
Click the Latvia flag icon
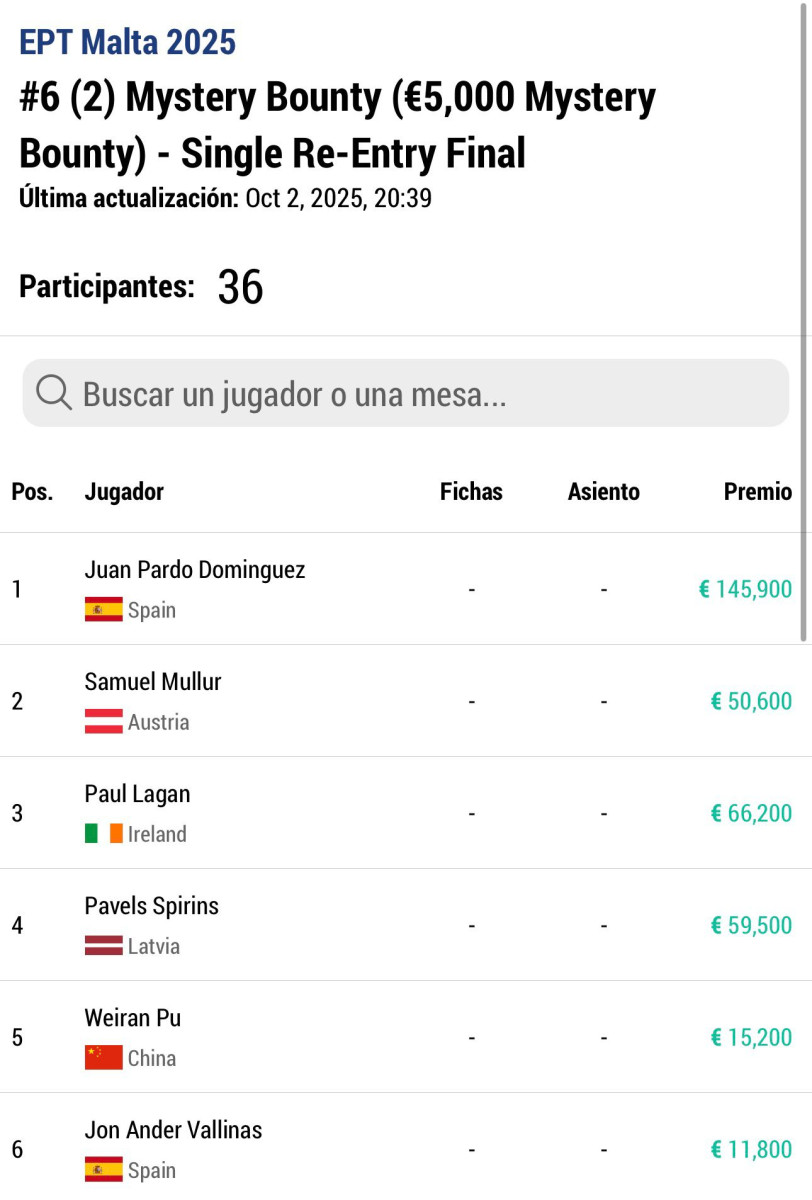coord(104,946)
